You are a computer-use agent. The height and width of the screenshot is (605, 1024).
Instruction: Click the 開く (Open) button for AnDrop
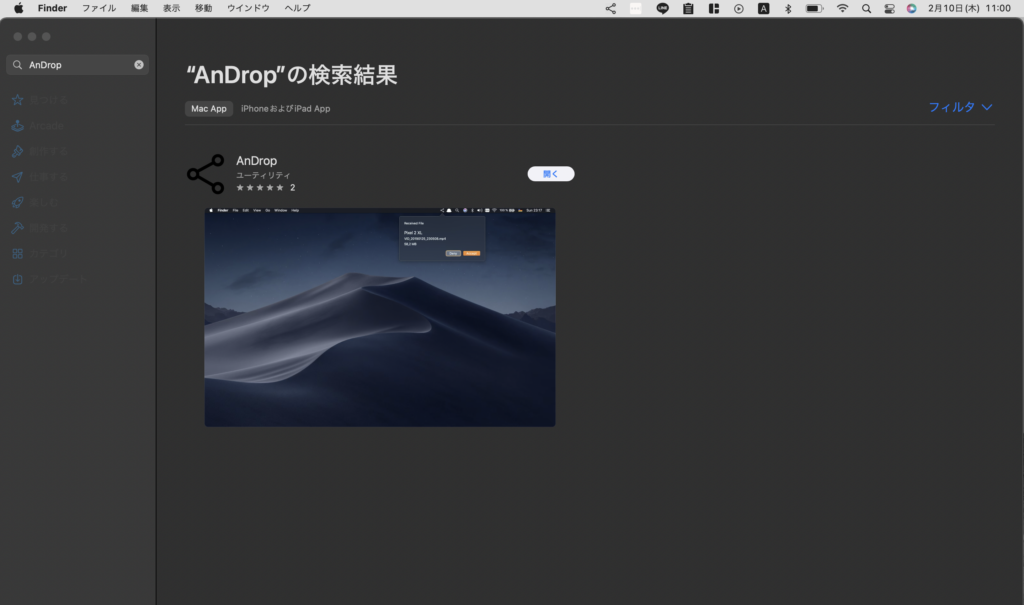tap(551, 174)
